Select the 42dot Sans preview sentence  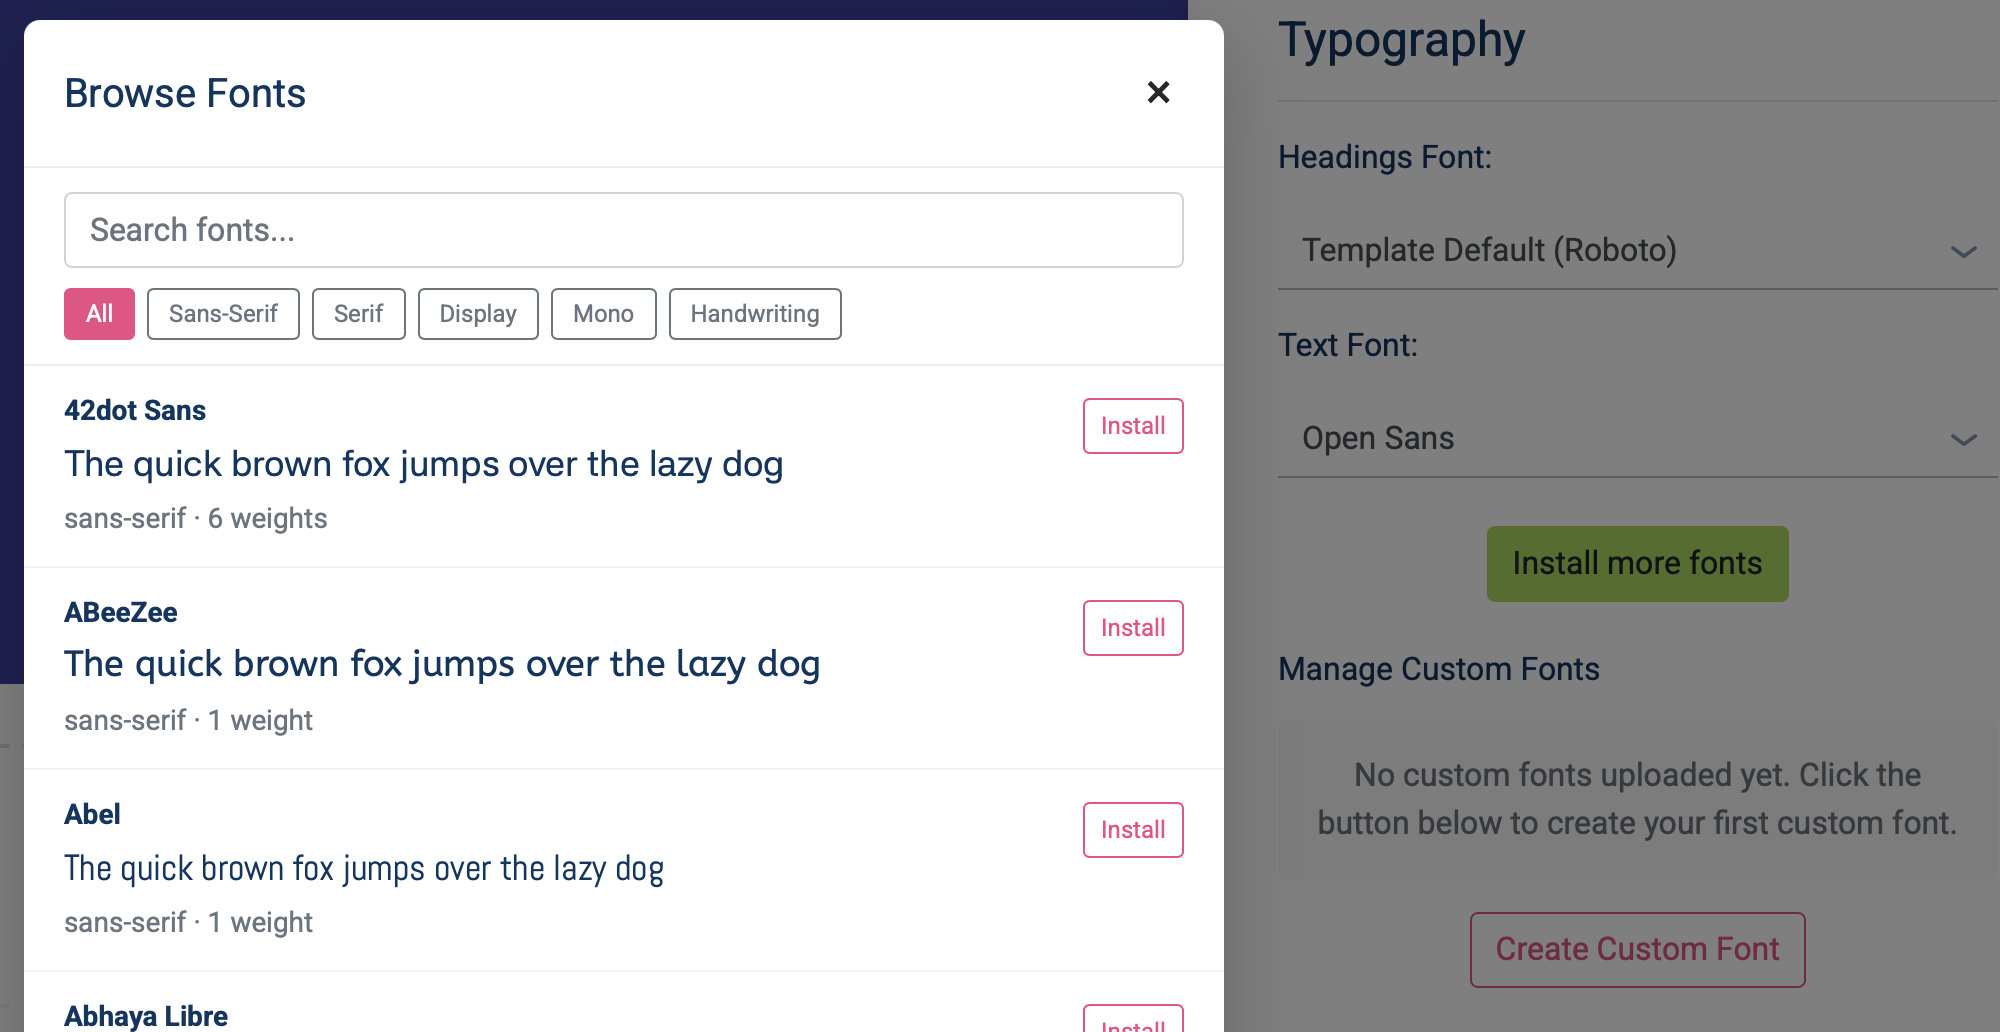(x=423, y=465)
